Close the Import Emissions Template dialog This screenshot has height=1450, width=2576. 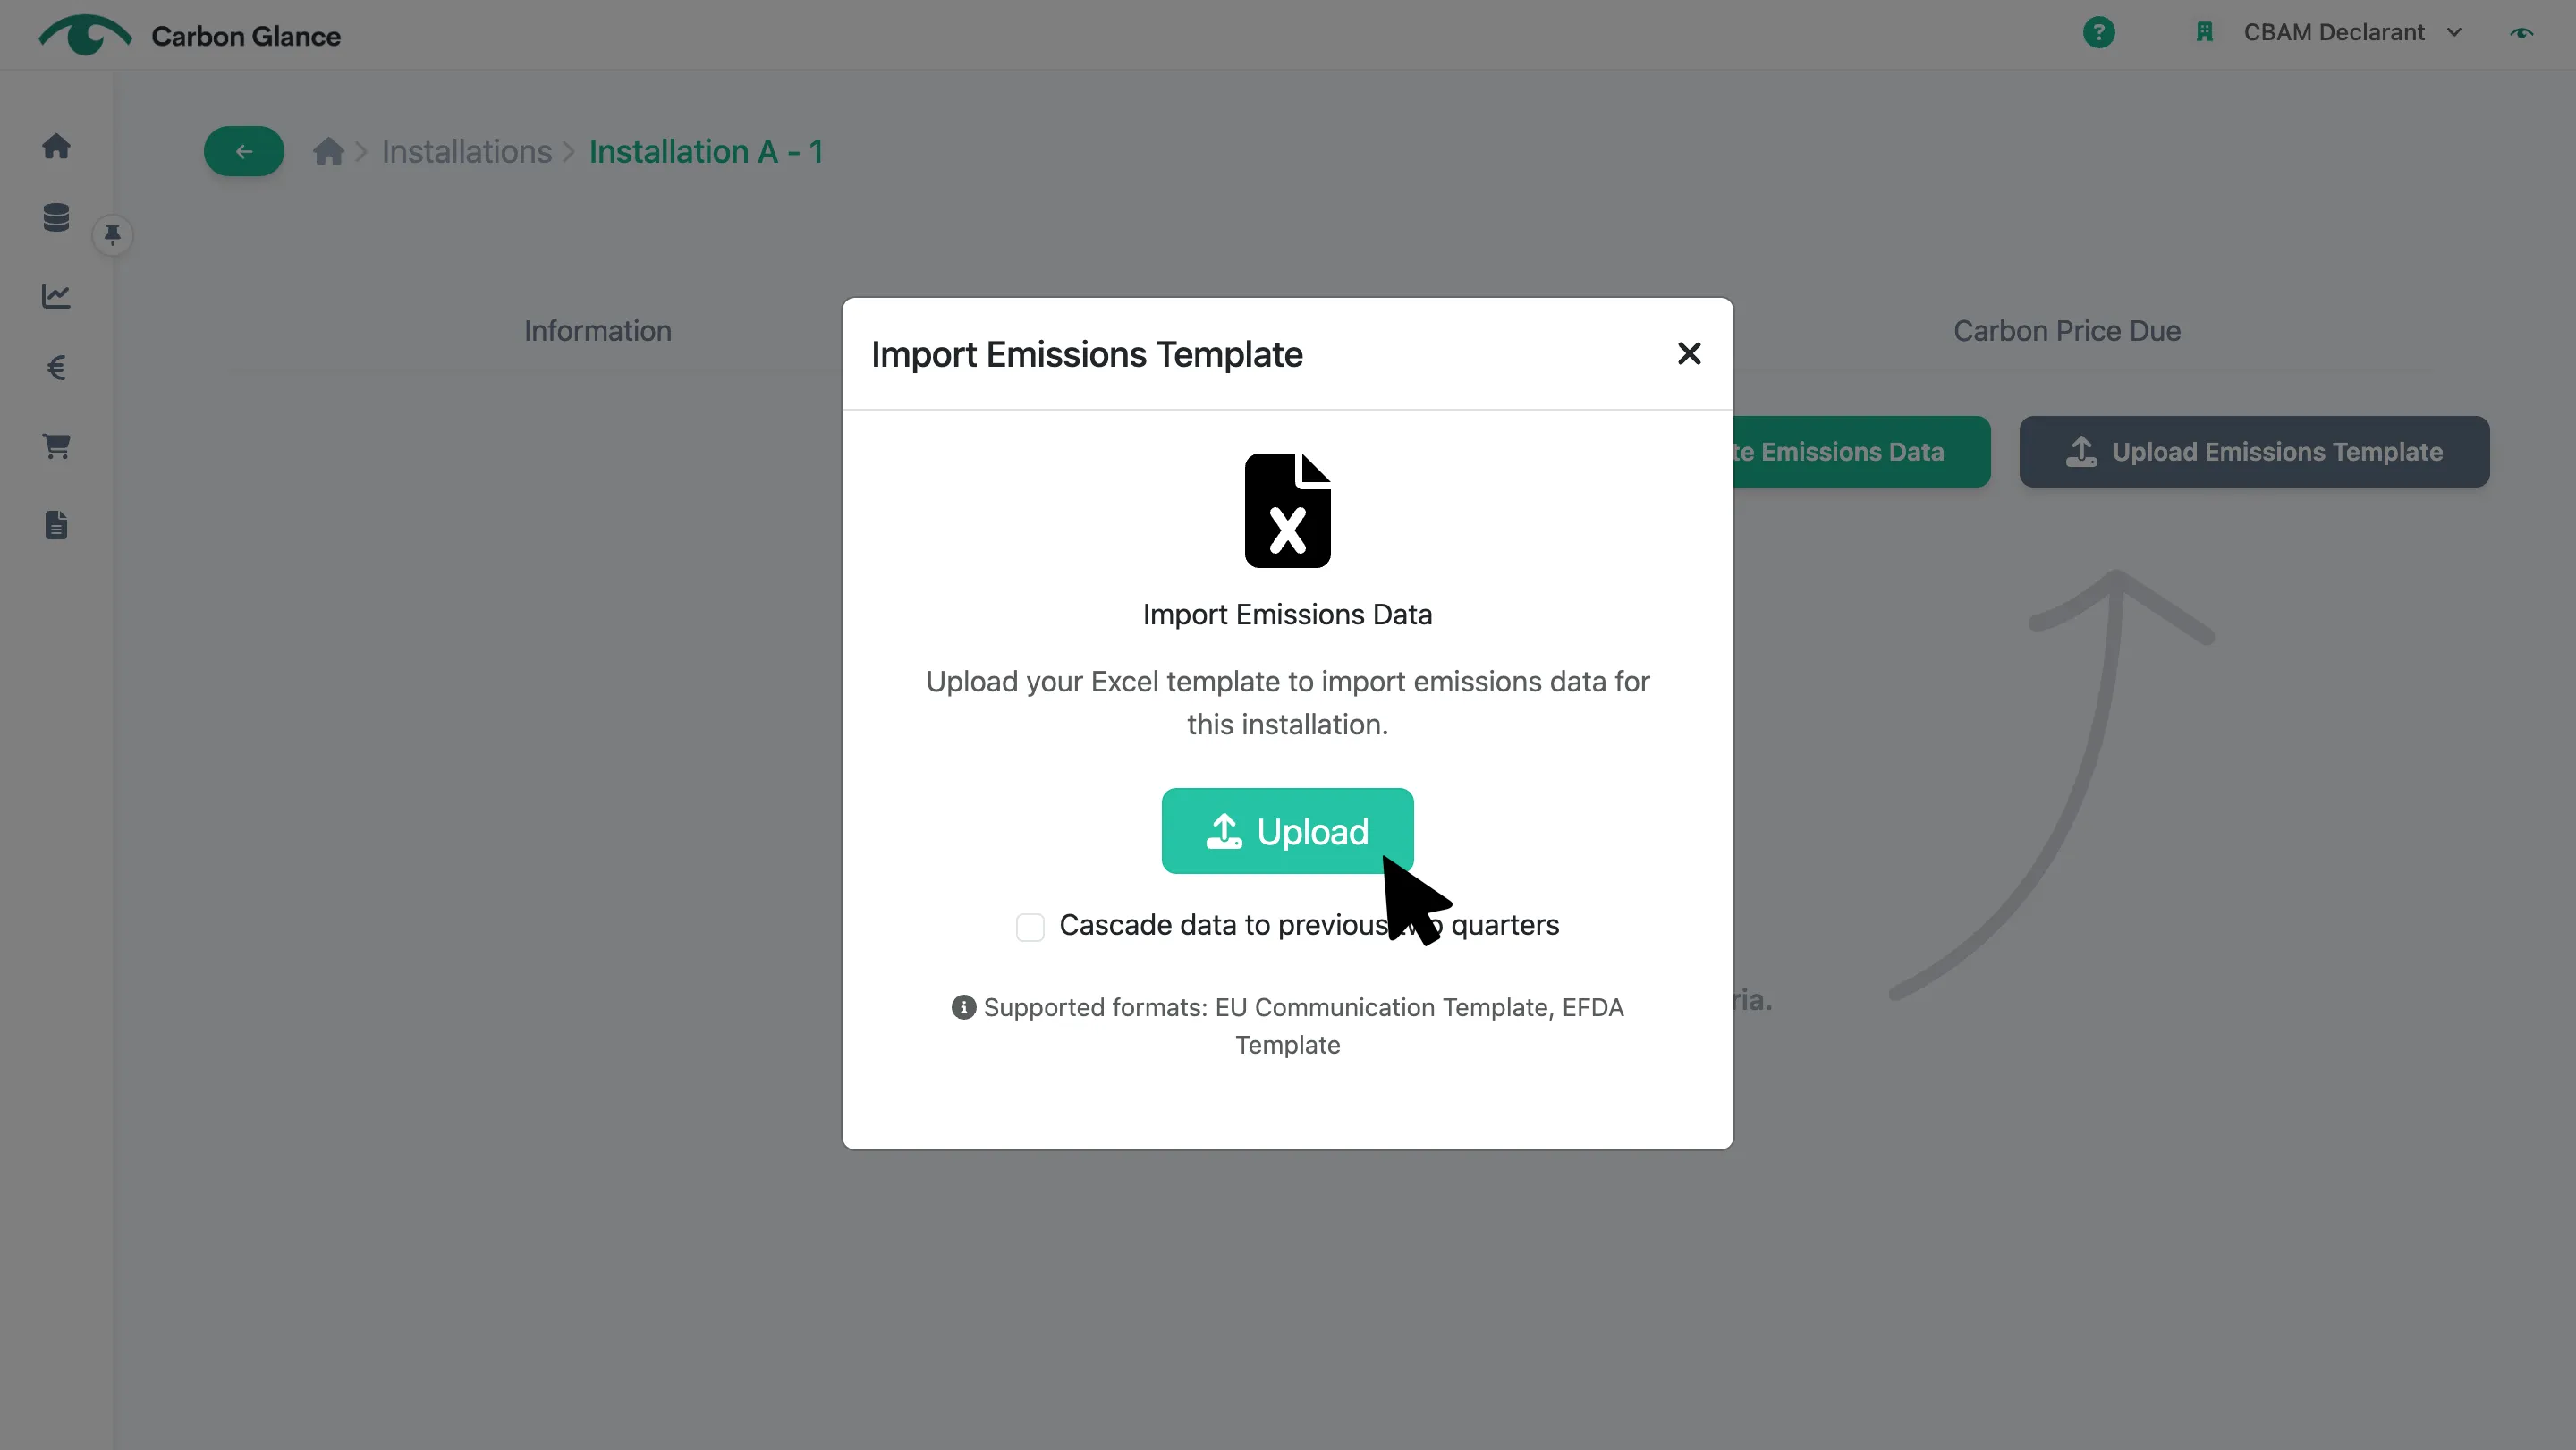click(1688, 353)
